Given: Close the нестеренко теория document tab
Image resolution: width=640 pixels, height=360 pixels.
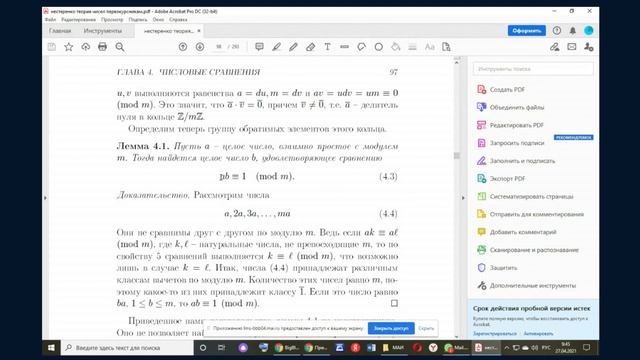Looking at the screenshot, I should pos(199,31).
